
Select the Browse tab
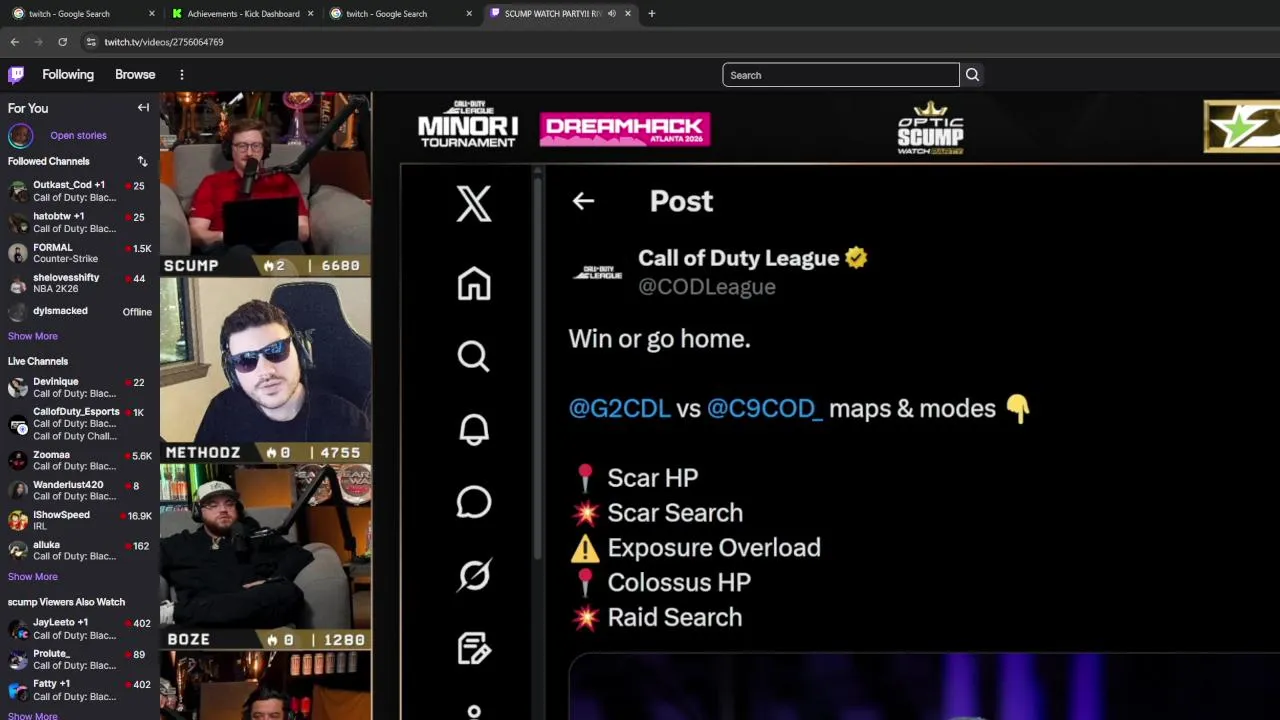click(135, 75)
